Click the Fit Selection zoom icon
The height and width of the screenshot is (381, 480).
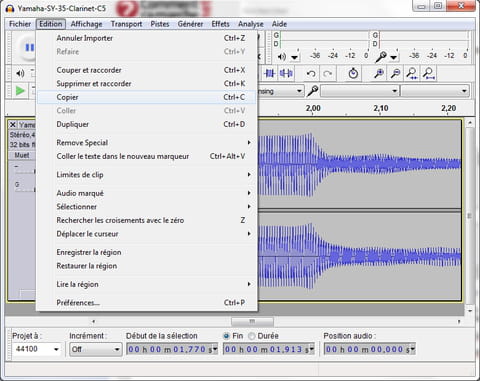tap(412, 73)
